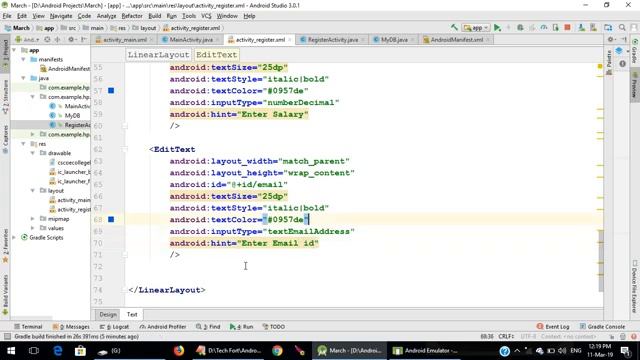The height and width of the screenshot is (360, 640).
Task: Open the Terminal tool window
Action: pos(28,327)
